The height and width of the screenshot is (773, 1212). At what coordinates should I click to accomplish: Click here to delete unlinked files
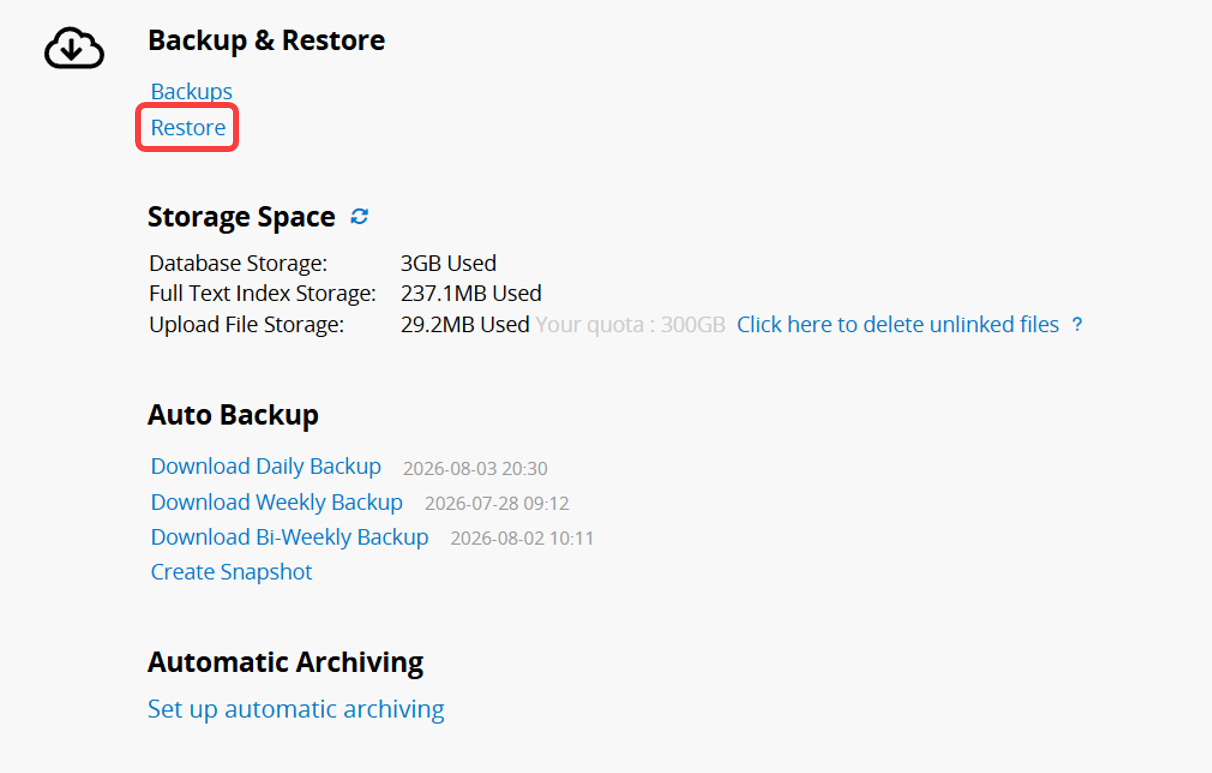898,325
